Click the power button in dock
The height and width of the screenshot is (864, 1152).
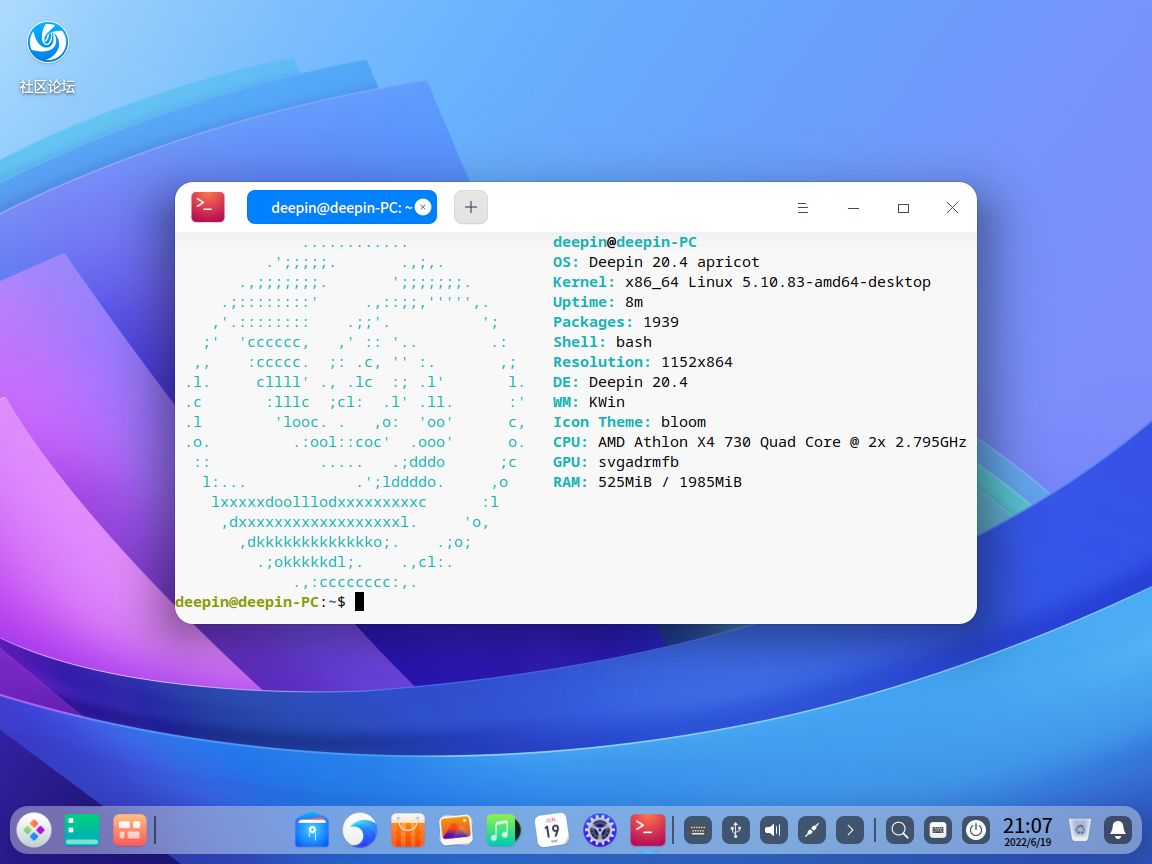pos(976,829)
